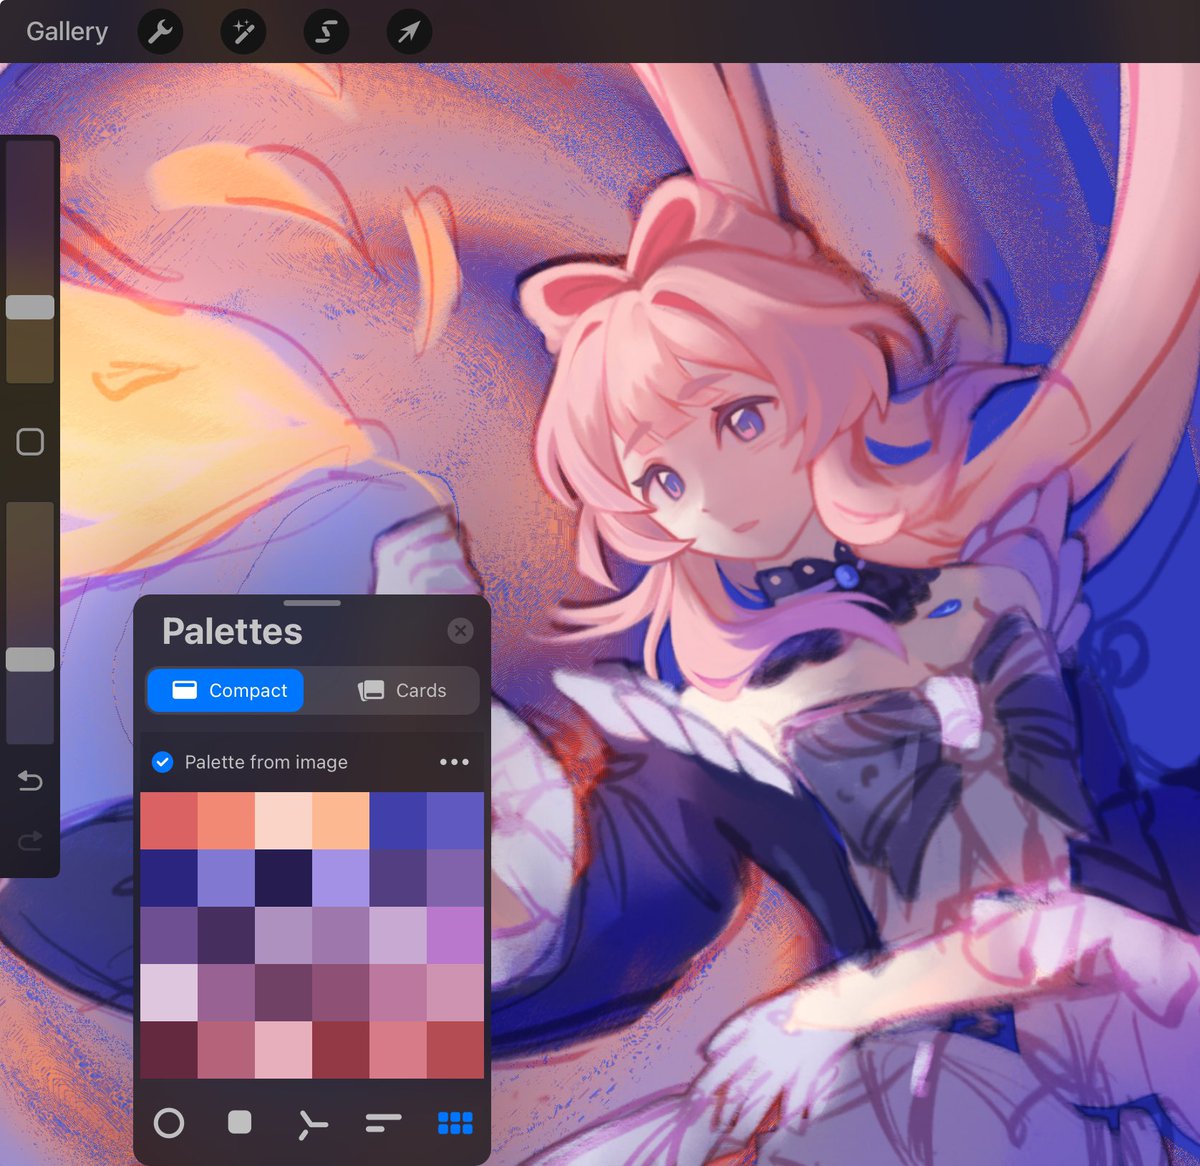Open the Actions wrench menu
1200x1166 pixels.
tap(160, 32)
